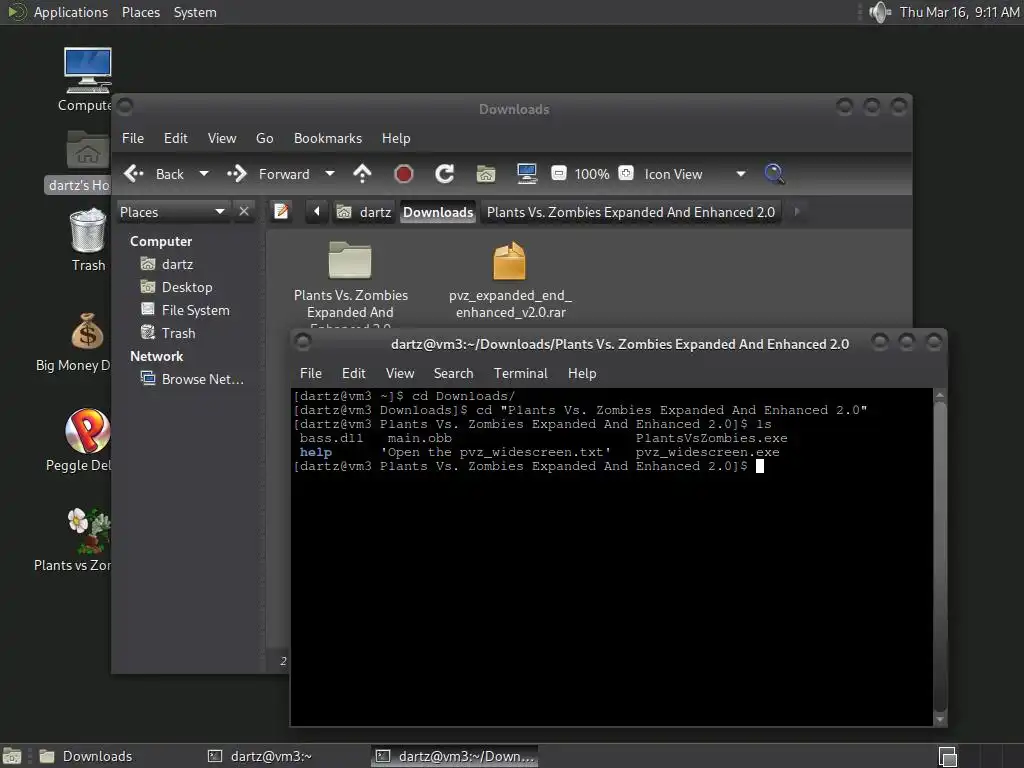Click the red Stop loading icon

404,174
